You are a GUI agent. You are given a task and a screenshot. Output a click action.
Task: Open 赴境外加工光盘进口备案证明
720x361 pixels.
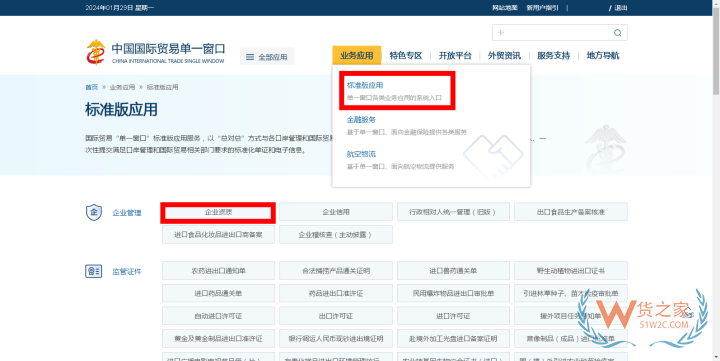453,338
